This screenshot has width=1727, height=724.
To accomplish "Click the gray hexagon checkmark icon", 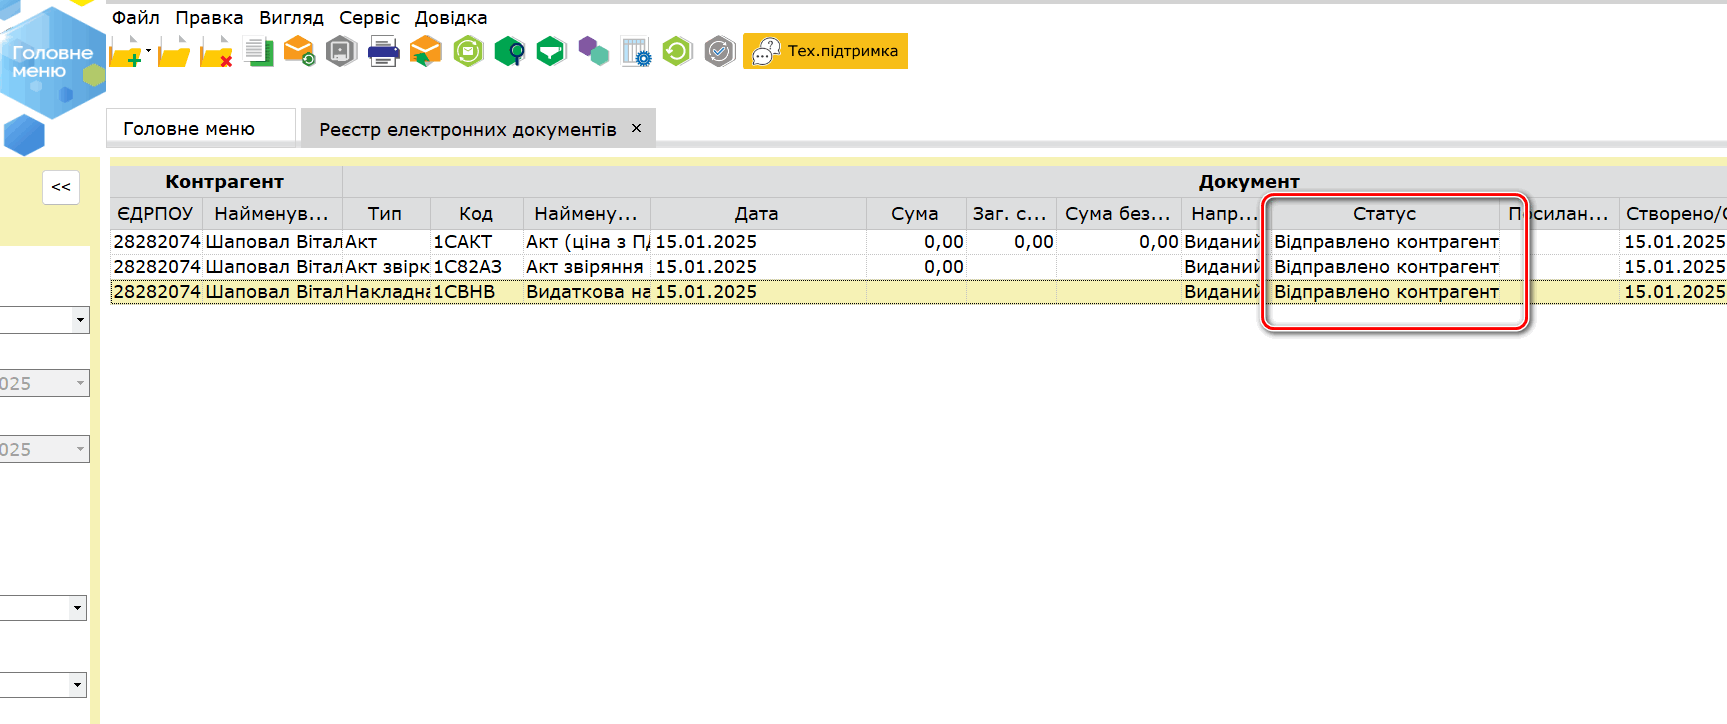I will (x=719, y=52).
